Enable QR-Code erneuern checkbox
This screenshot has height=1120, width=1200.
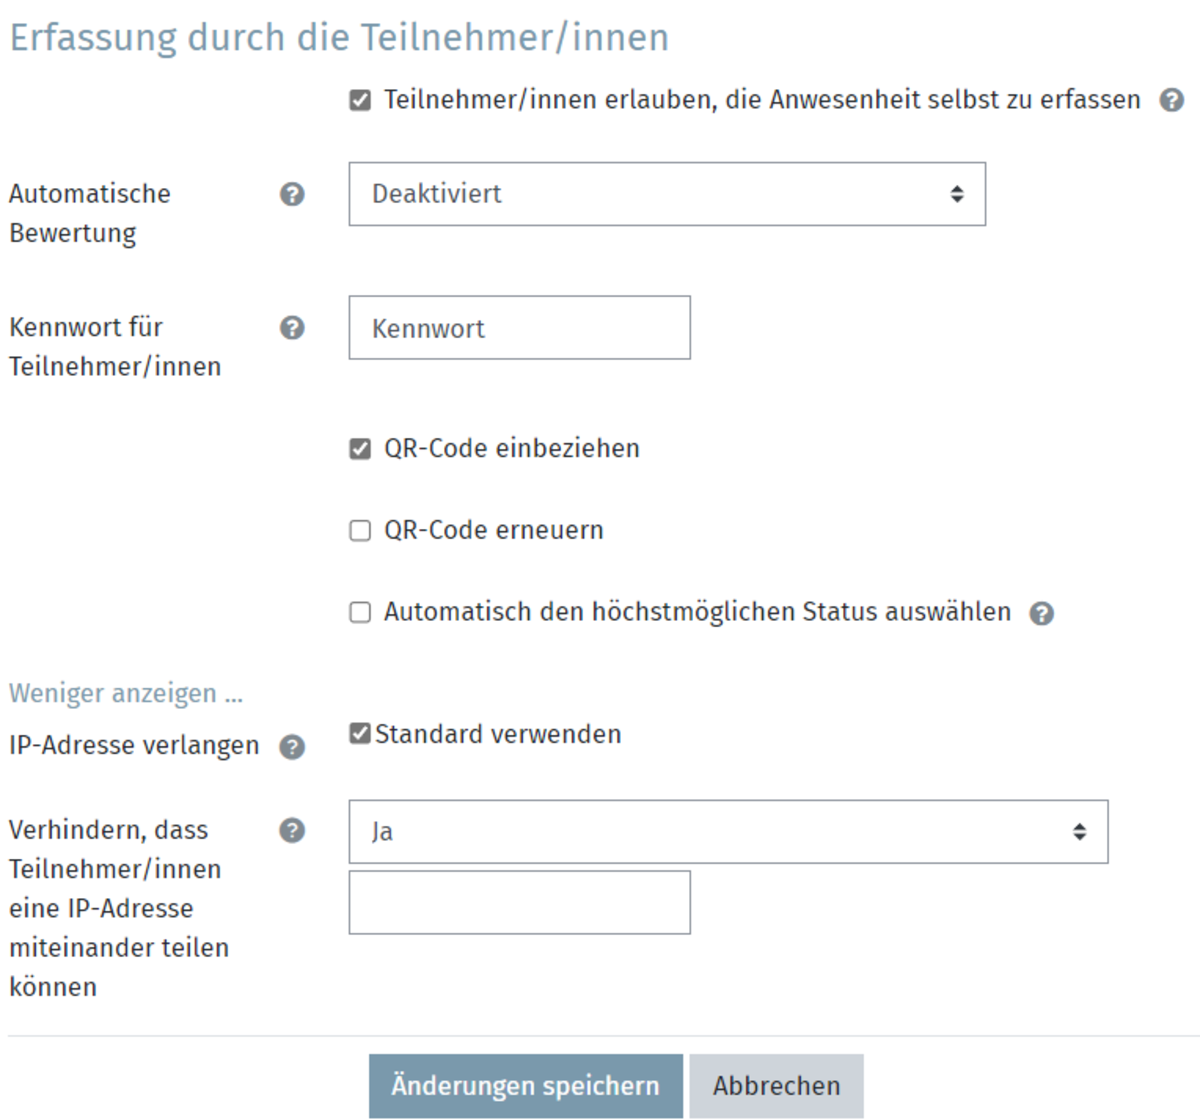[x=360, y=531]
